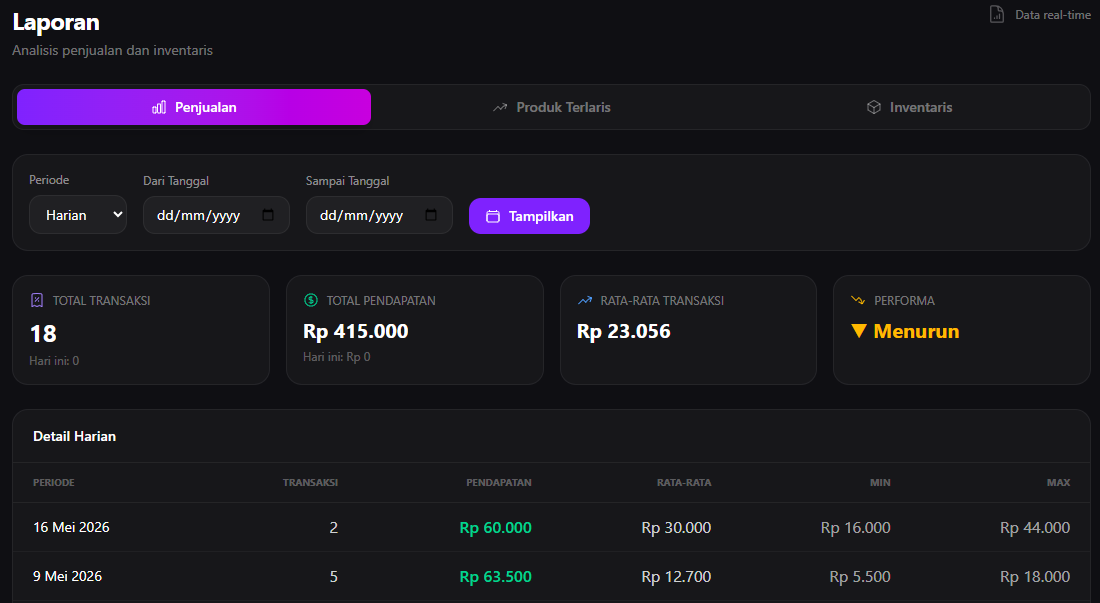Click the dollar icon on Total Pendapatan card

311,300
